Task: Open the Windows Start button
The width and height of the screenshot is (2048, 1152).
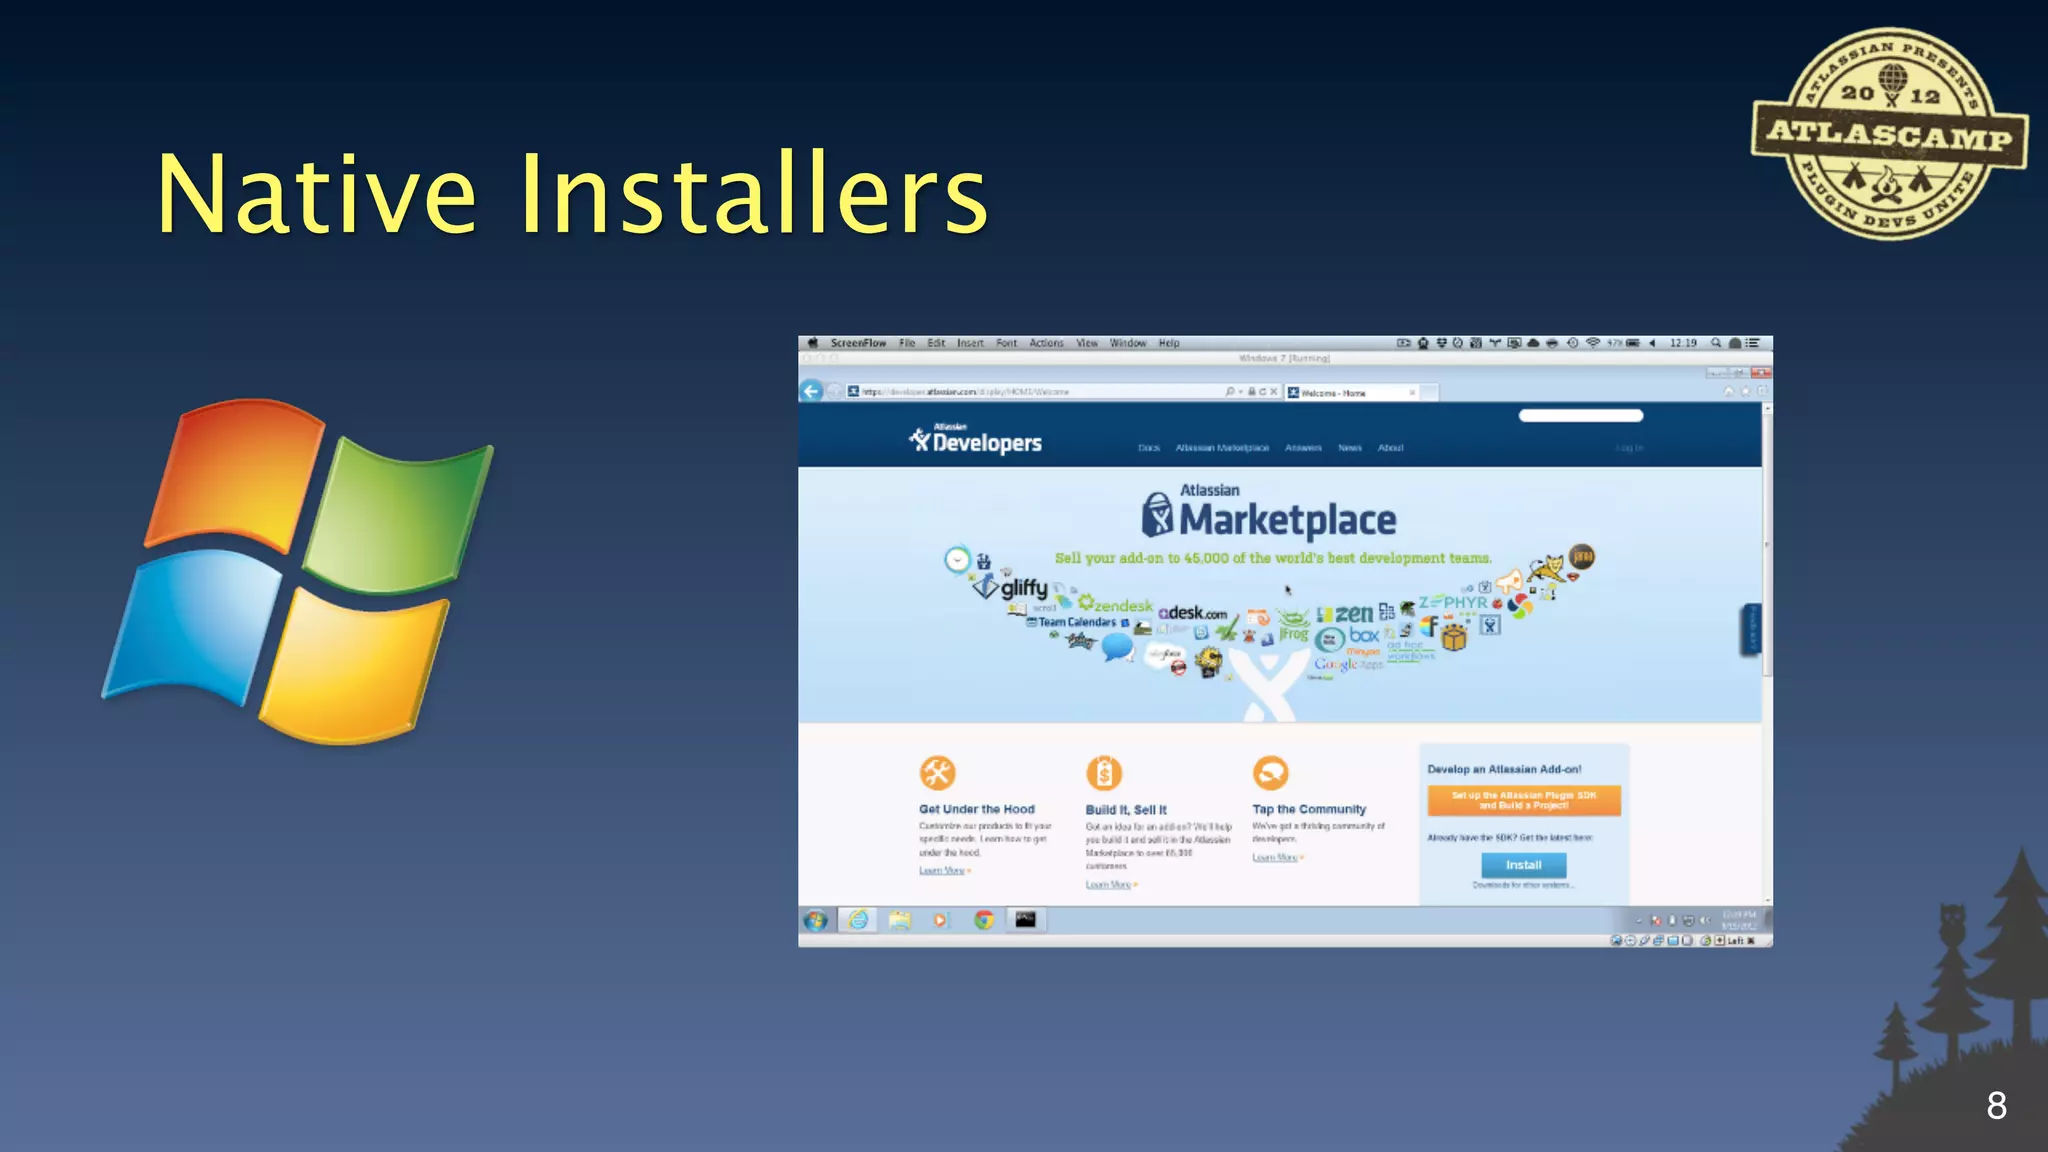Action: (x=815, y=920)
